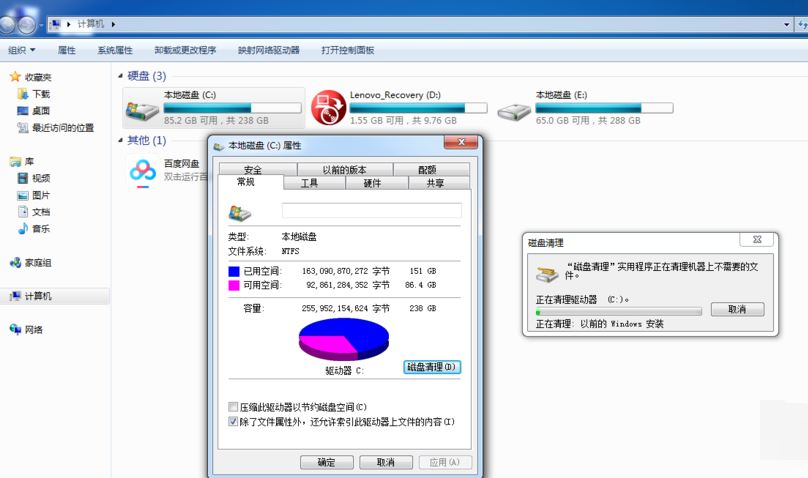Cancel the disk cleanup progress dialog
808x478 pixels.
(737, 309)
